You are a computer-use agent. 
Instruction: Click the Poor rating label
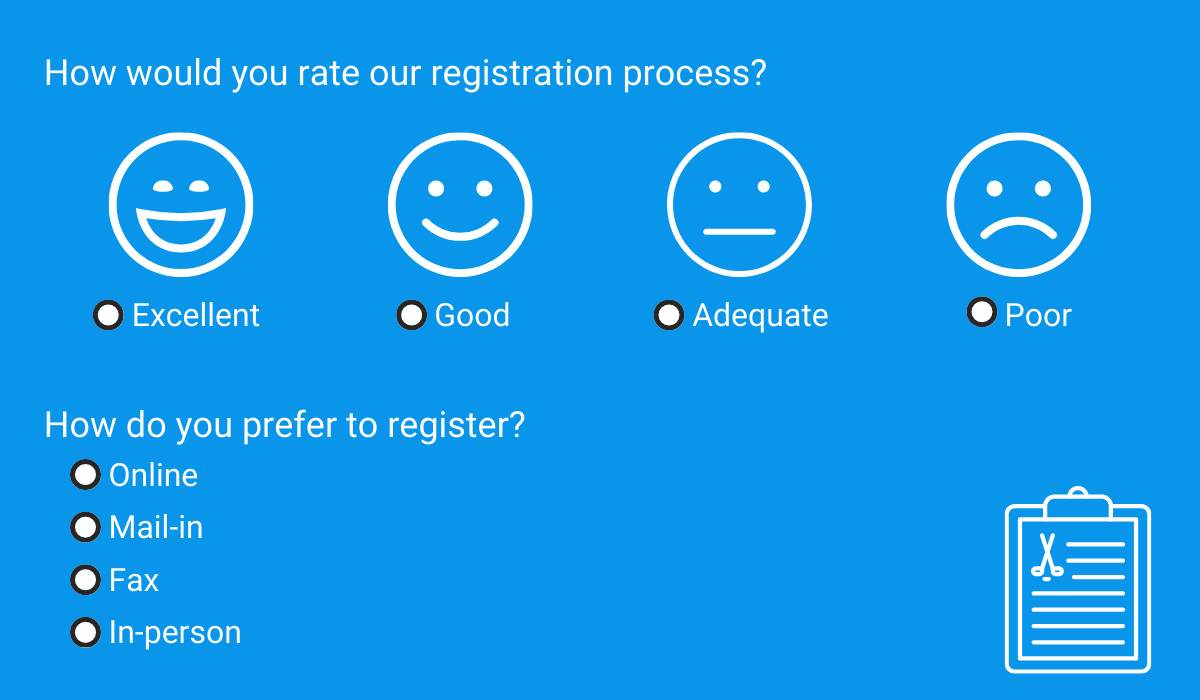tap(1038, 315)
